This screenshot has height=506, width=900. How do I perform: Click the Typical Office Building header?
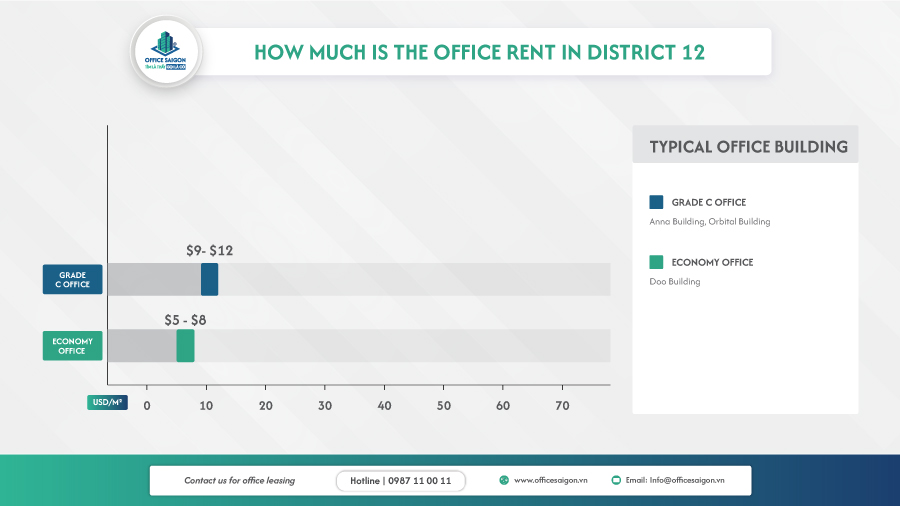click(x=747, y=146)
